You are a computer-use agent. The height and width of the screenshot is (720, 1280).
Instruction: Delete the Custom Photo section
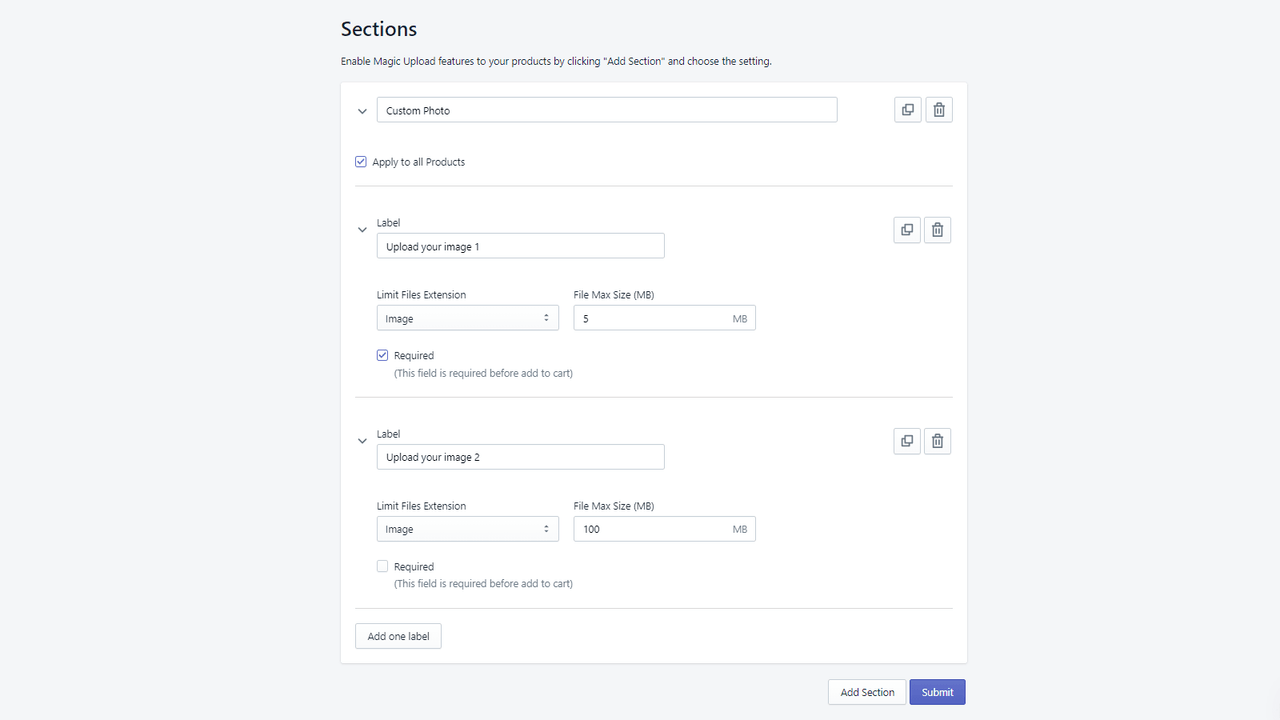point(939,110)
